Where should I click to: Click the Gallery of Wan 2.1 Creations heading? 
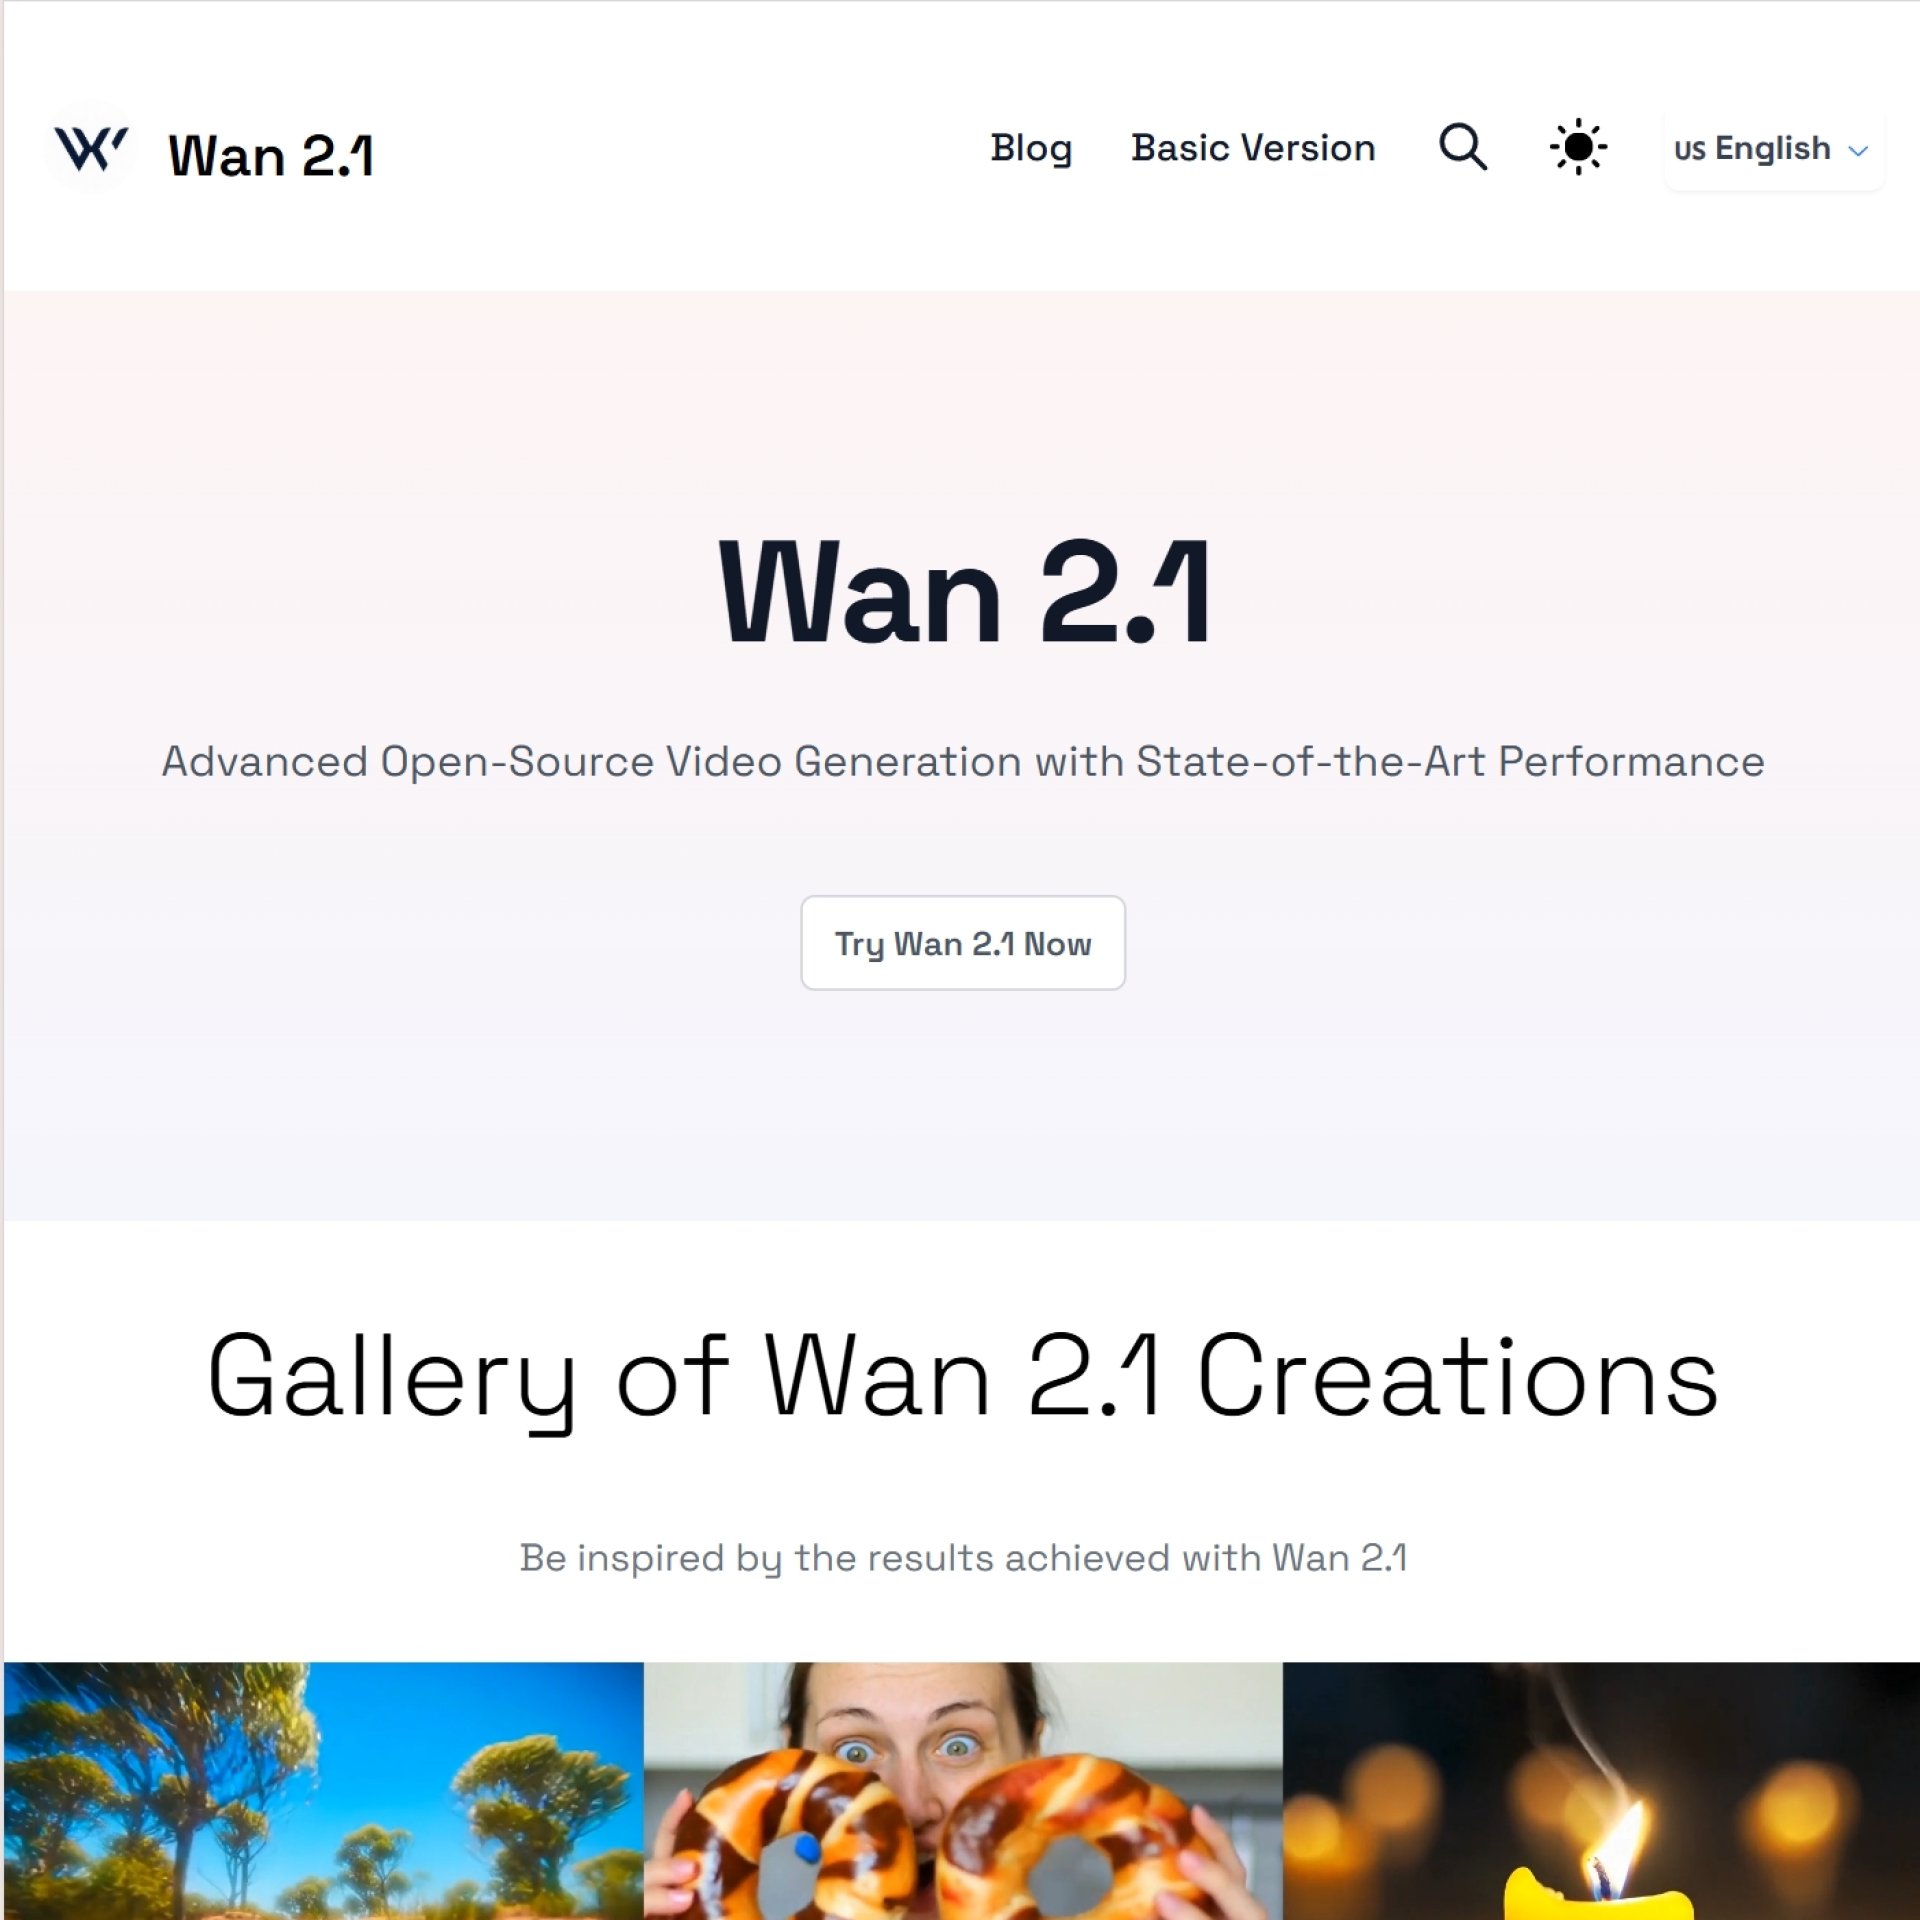pos(963,1379)
